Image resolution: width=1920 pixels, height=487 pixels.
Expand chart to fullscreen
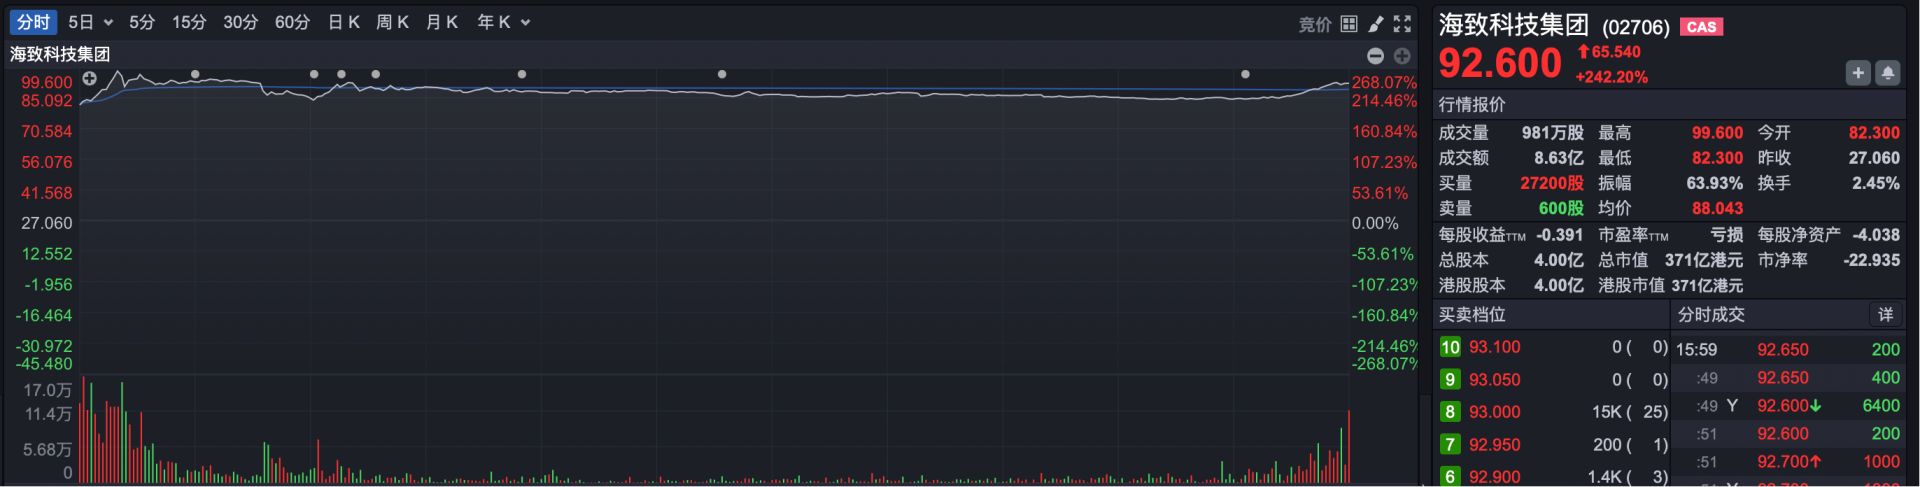(x=1403, y=23)
